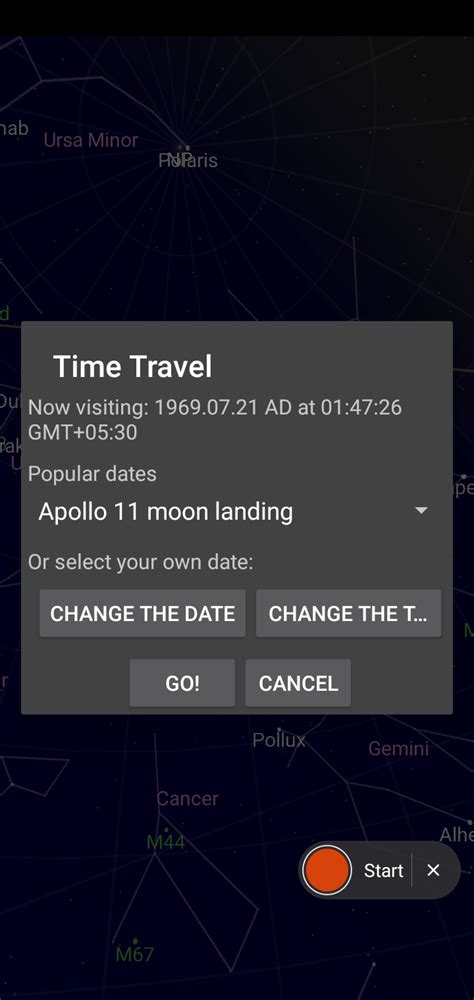
Task: Dismiss the recorder with X icon
Action: [433, 870]
